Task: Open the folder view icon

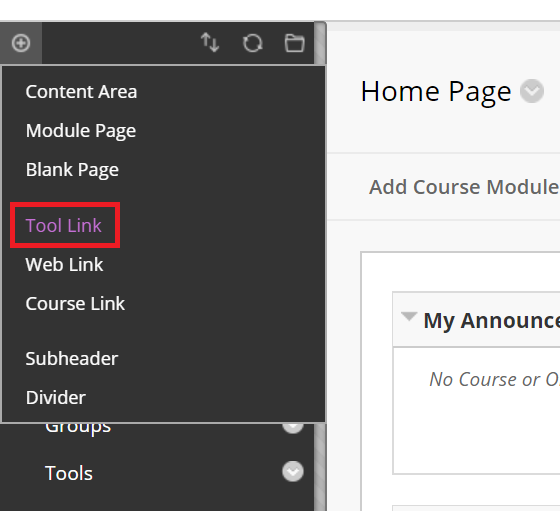Action: [295, 43]
